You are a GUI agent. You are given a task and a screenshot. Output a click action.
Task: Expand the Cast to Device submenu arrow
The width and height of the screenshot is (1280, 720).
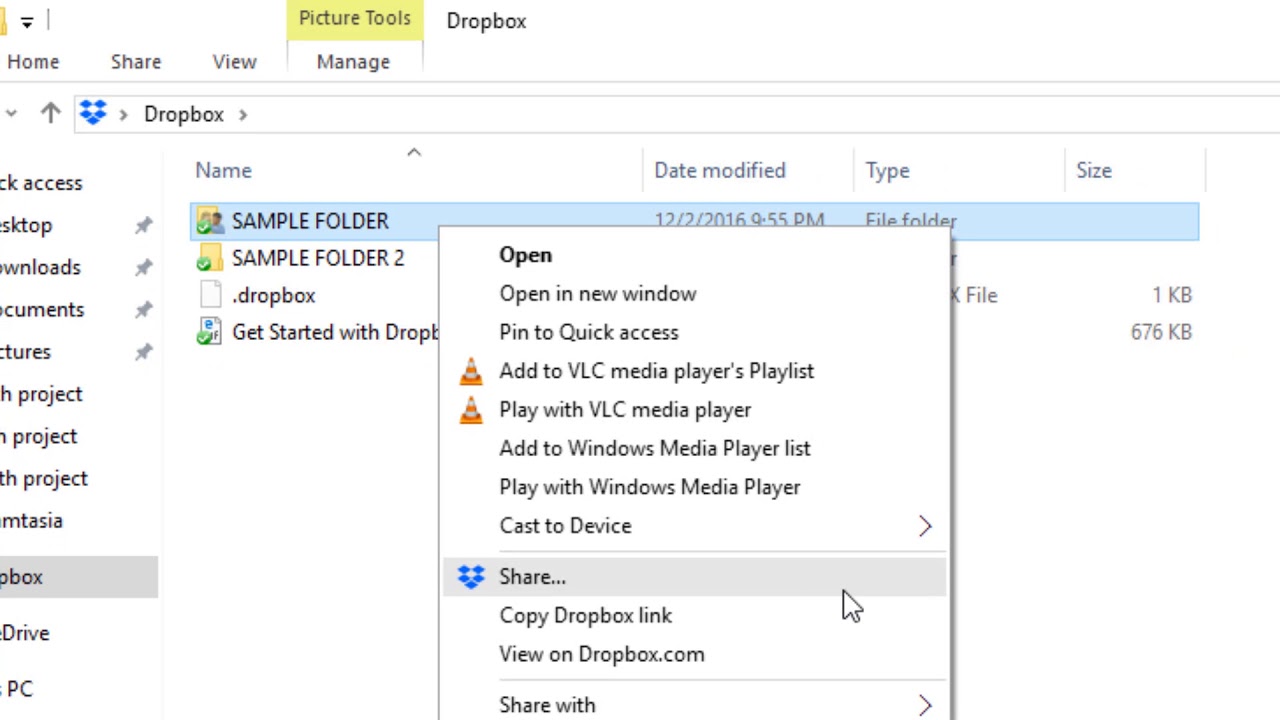[x=925, y=526]
